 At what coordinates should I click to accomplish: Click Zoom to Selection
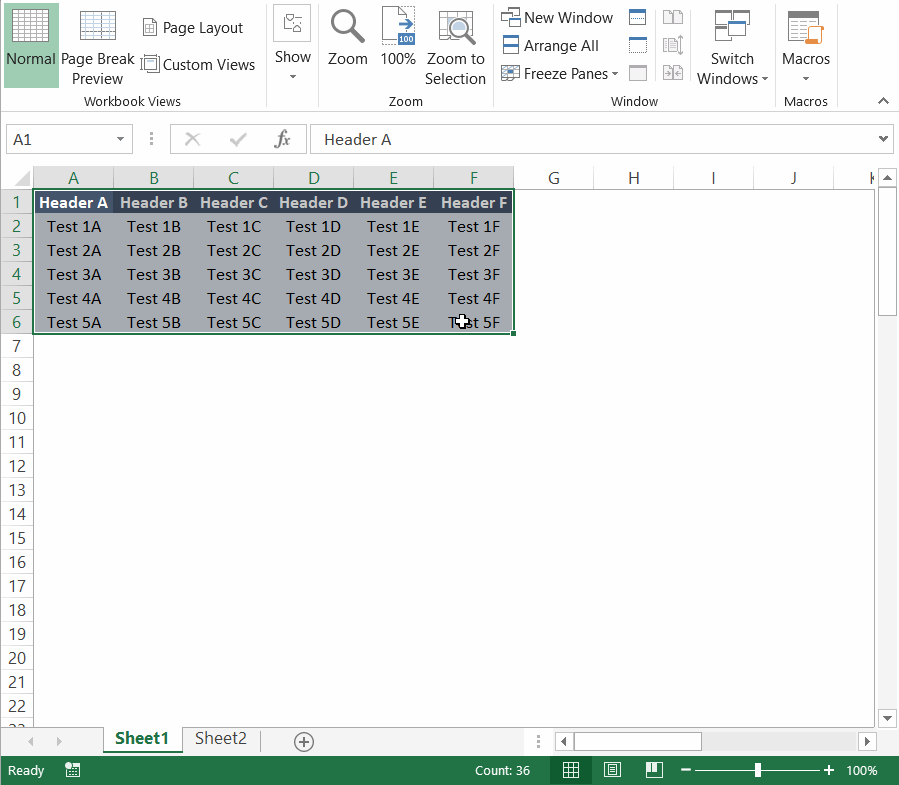click(455, 48)
